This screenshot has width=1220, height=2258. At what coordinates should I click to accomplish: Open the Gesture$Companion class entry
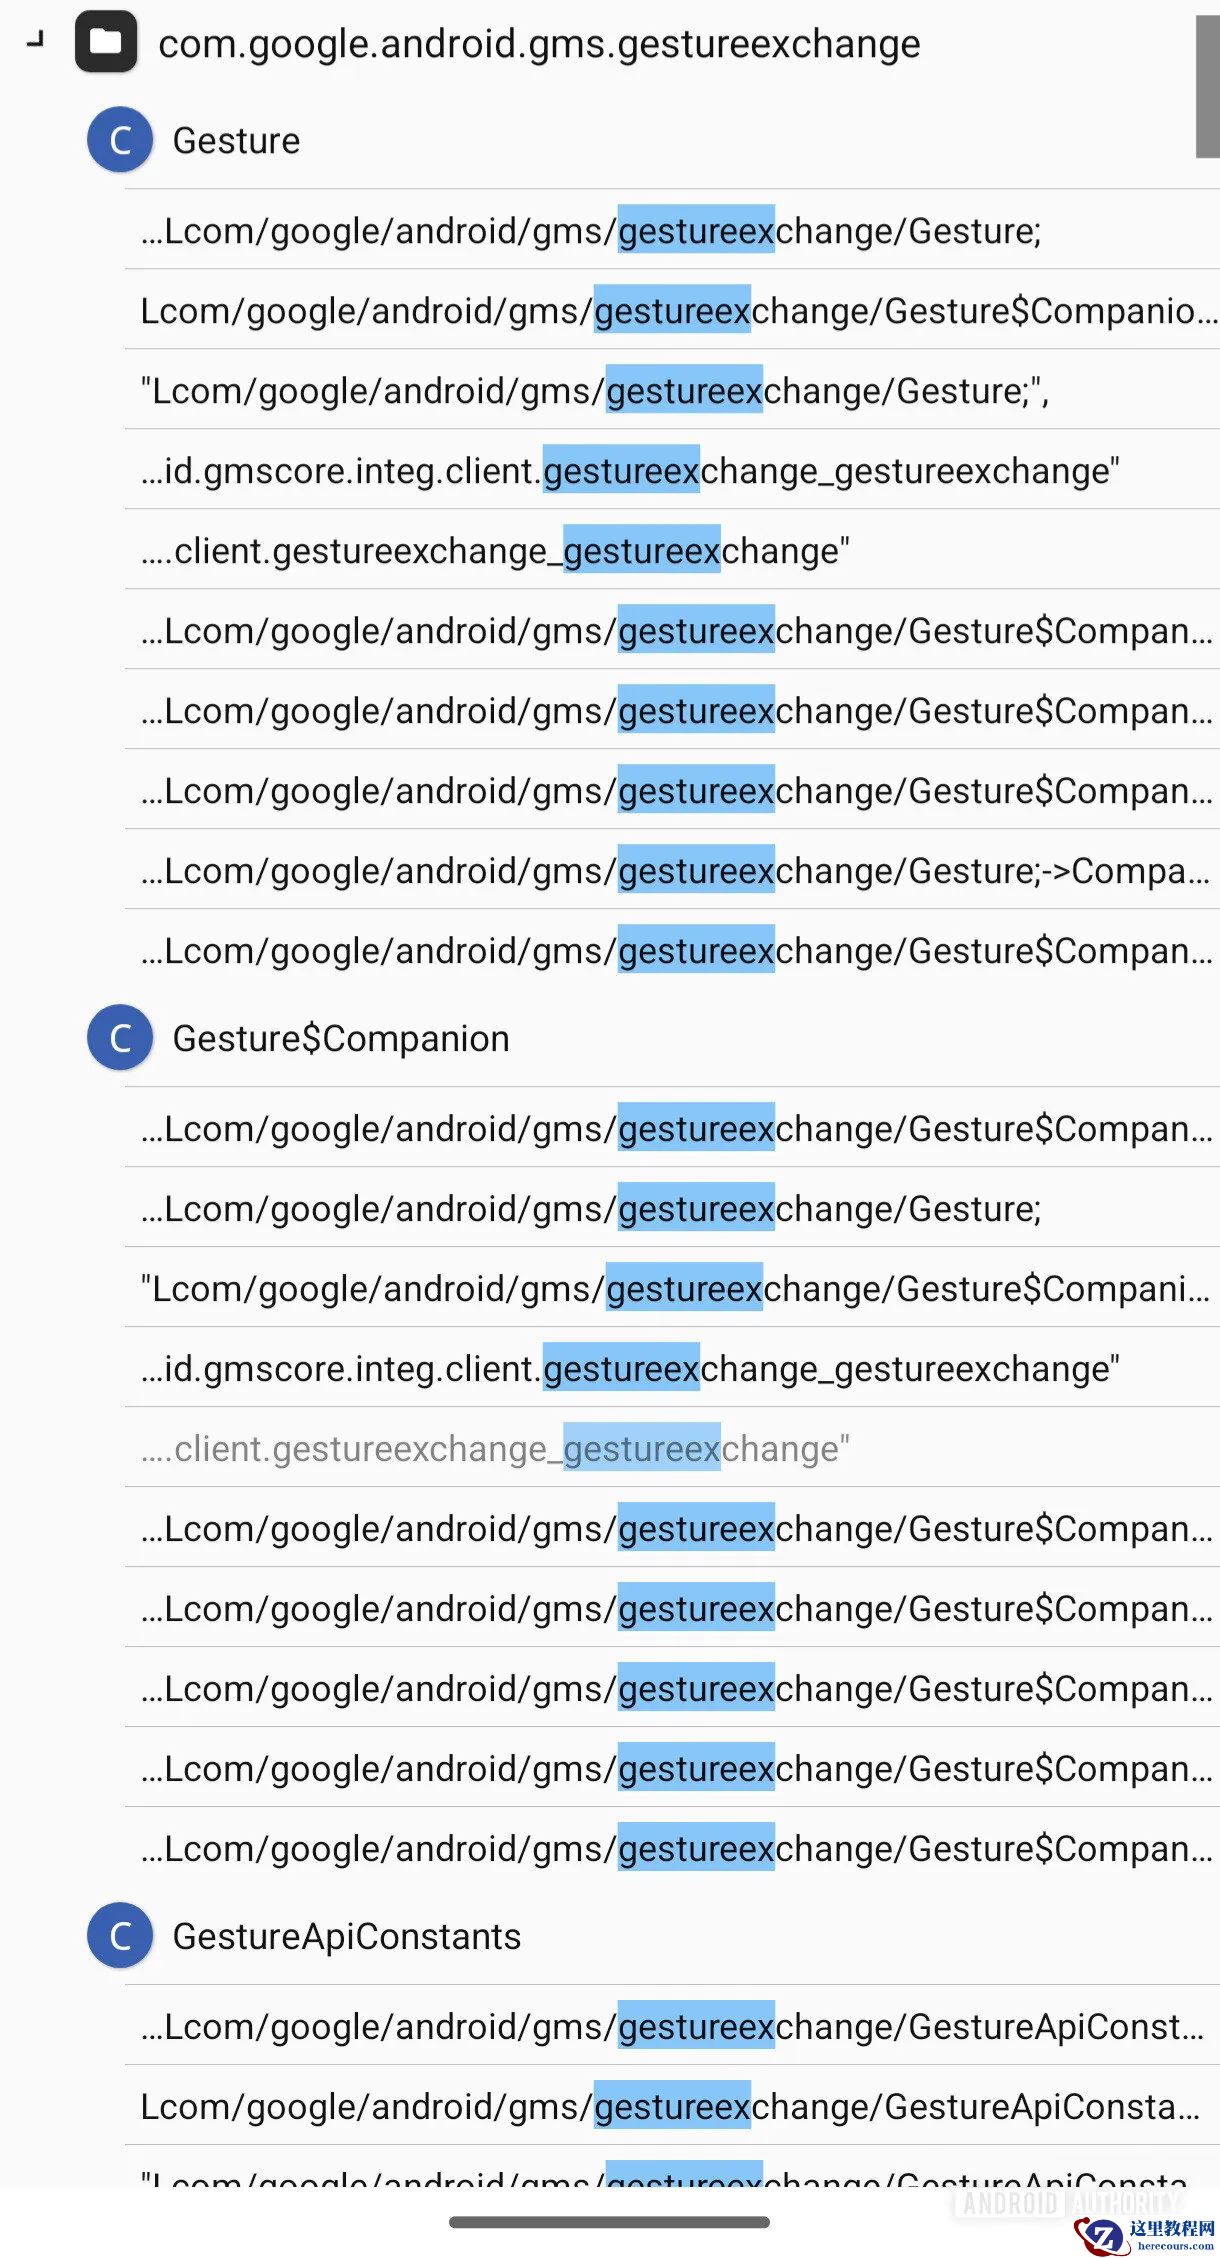[x=341, y=1039]
